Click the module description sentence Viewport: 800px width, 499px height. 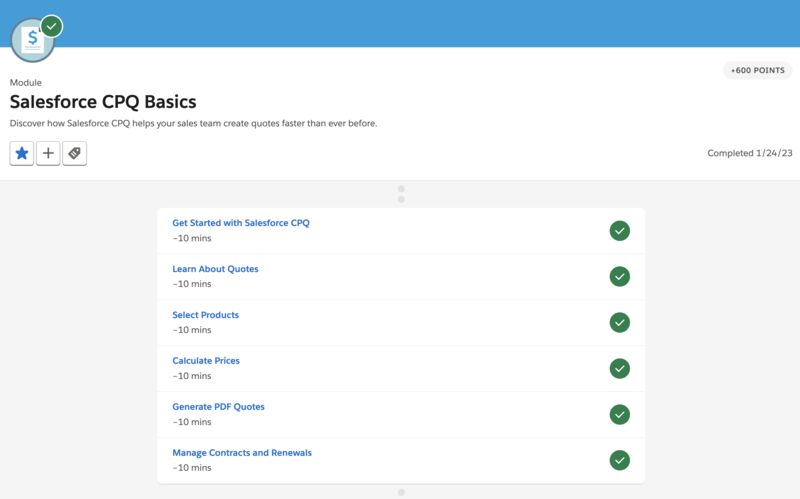coord(193,123)
